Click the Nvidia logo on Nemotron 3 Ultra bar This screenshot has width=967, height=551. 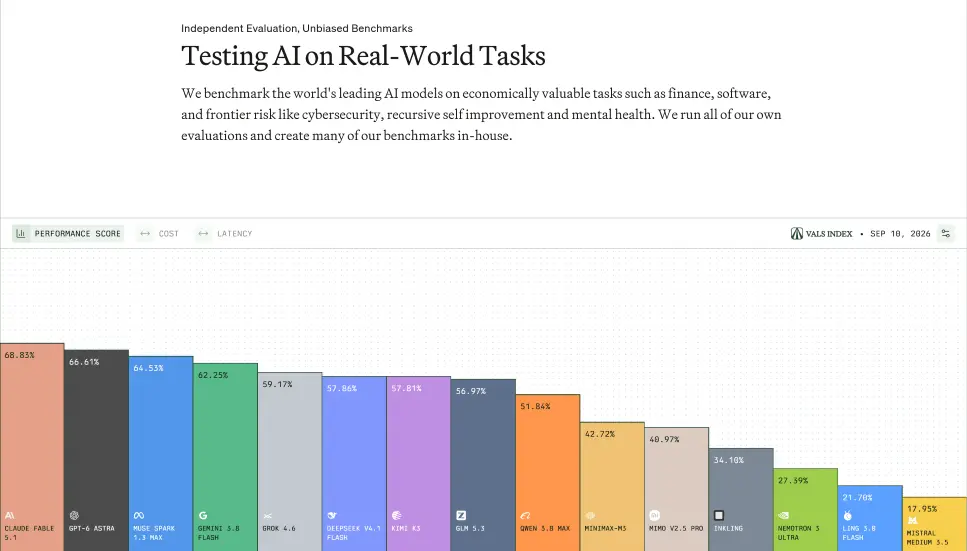coord(783,515)
